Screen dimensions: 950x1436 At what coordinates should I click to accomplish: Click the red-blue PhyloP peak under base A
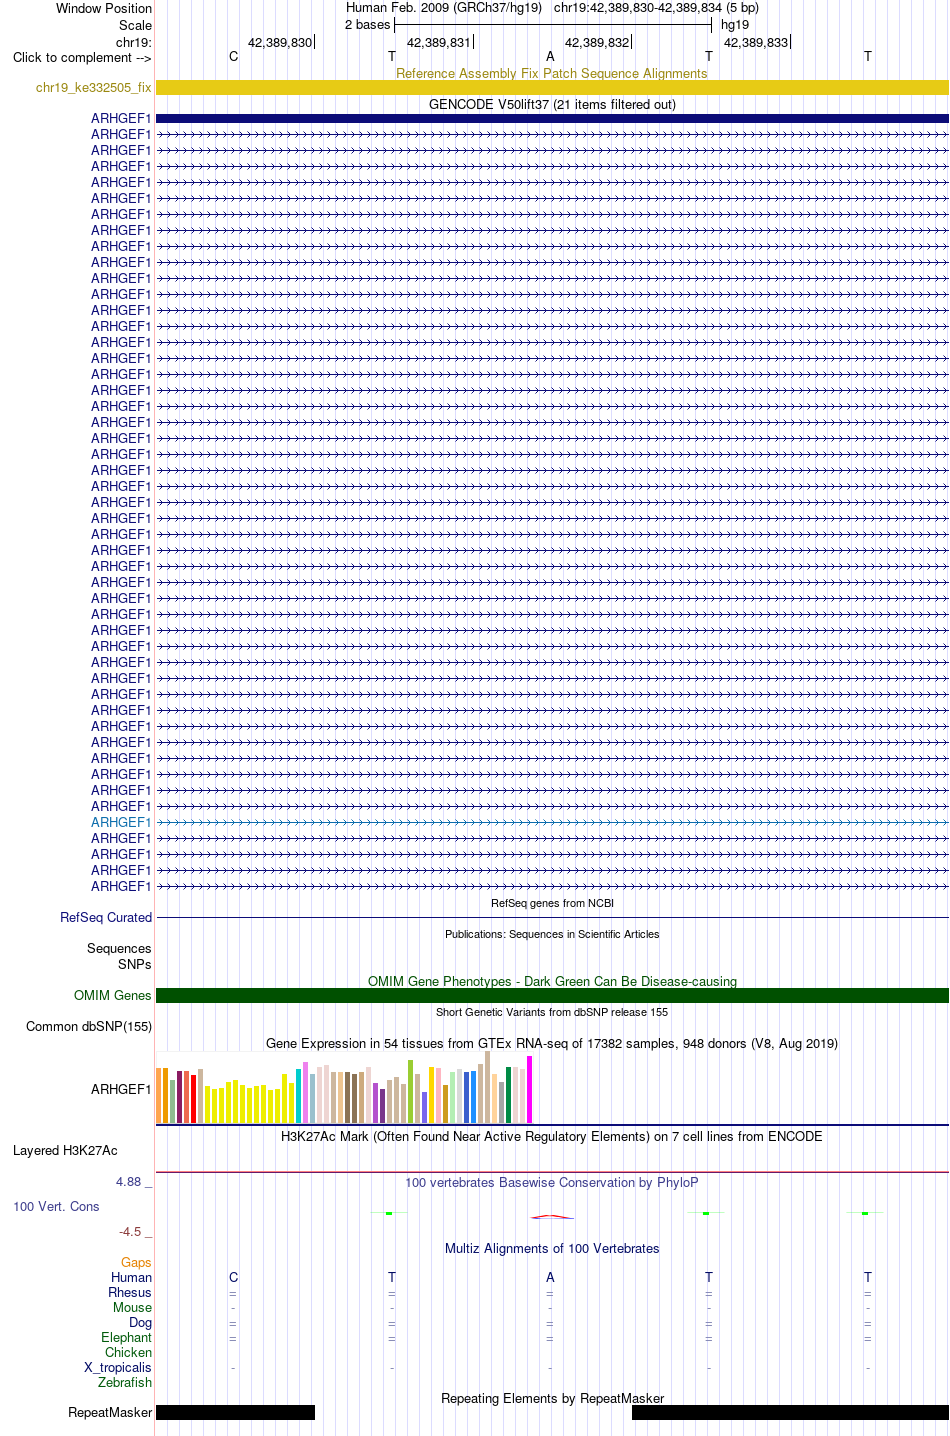click(552, 1216)
